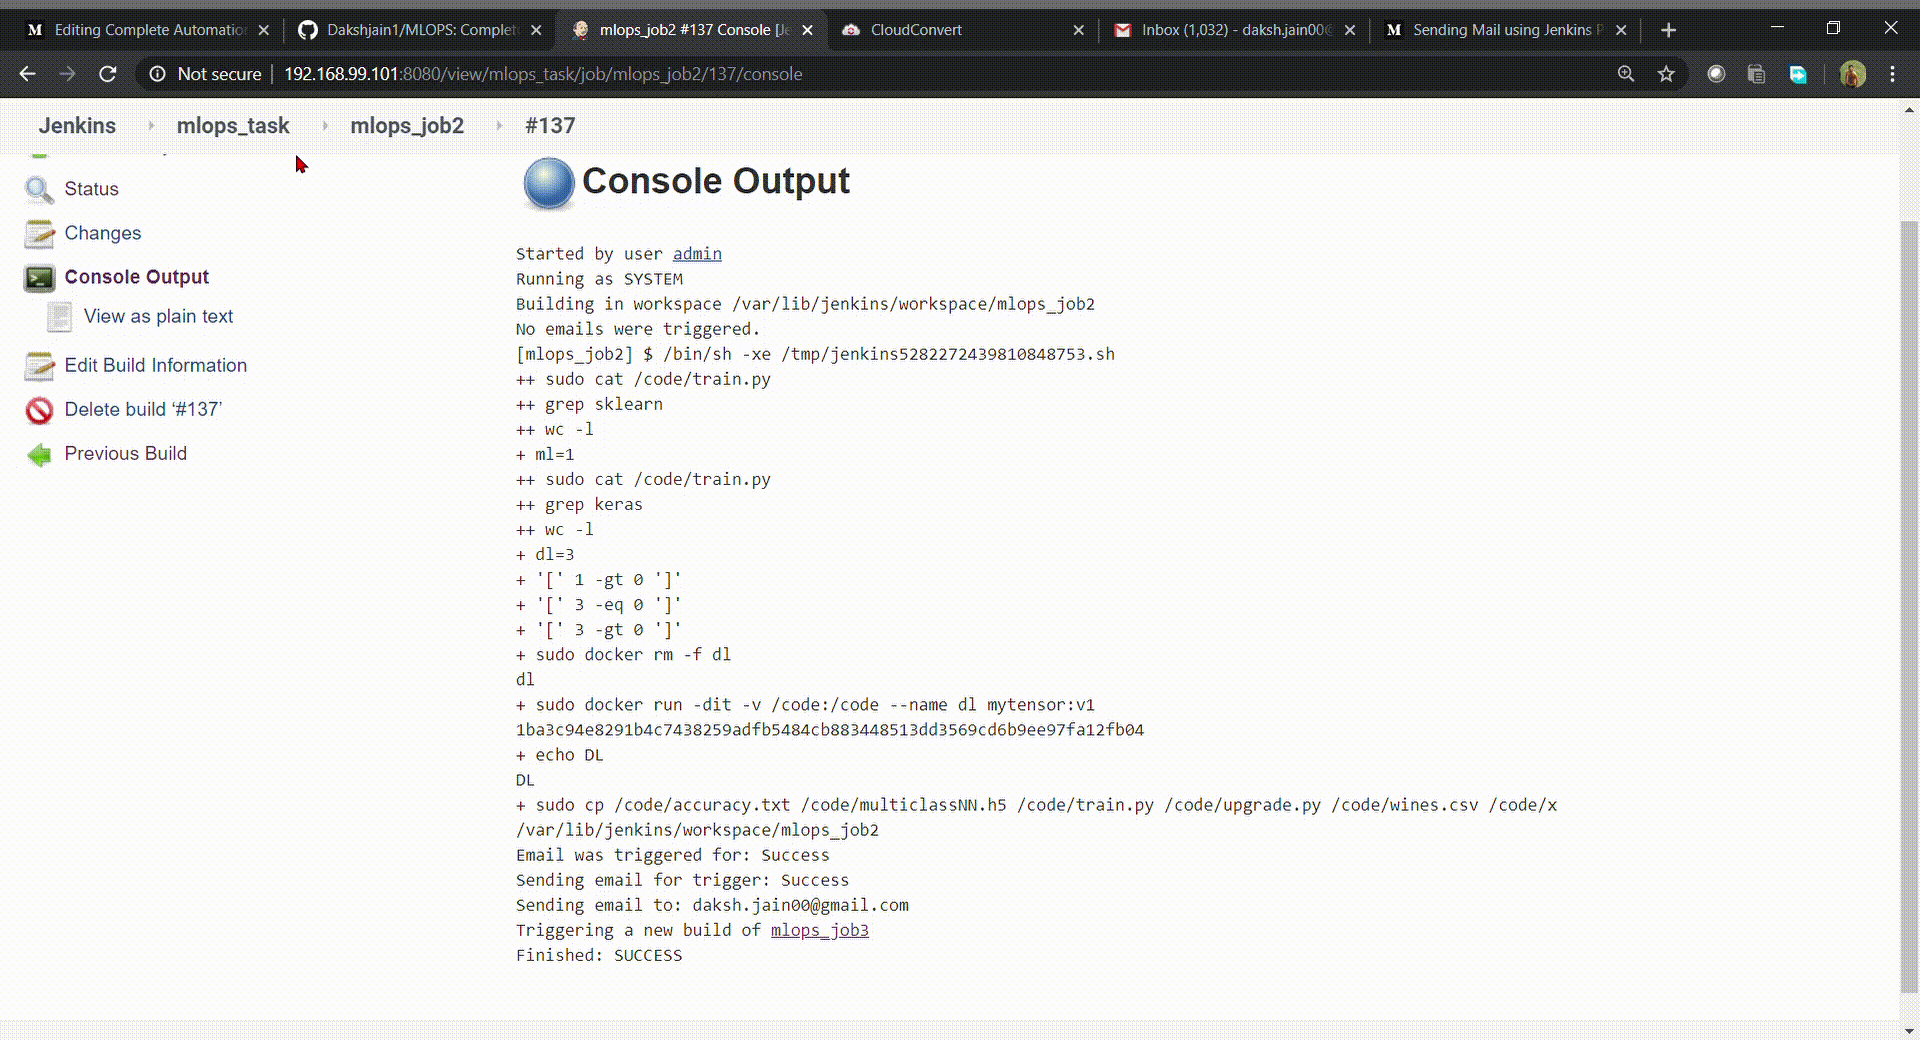Click the 'Sending email to: daksh.jain00@gmail.com' line
Image resolution: width=1920 pixels, height=1040 pixels.
click(x=712, y=905)
